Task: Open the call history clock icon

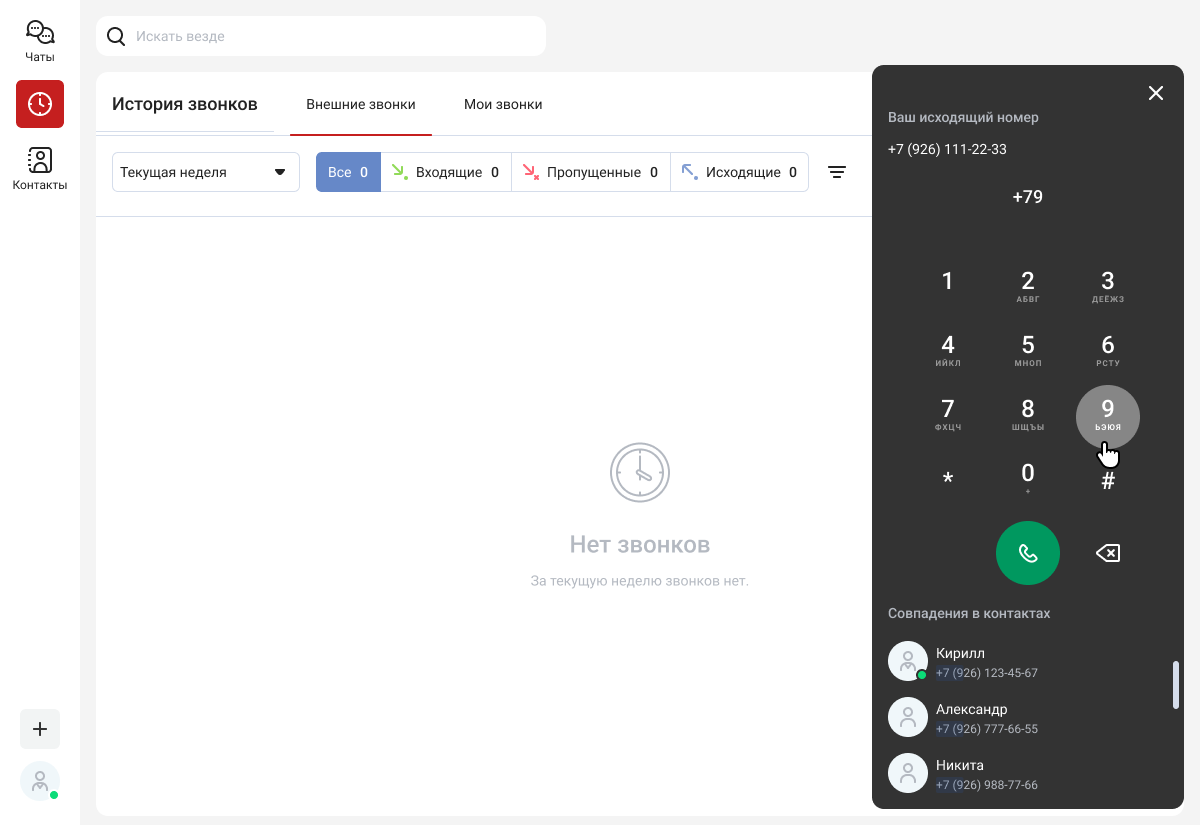Action: coord(40,104)
